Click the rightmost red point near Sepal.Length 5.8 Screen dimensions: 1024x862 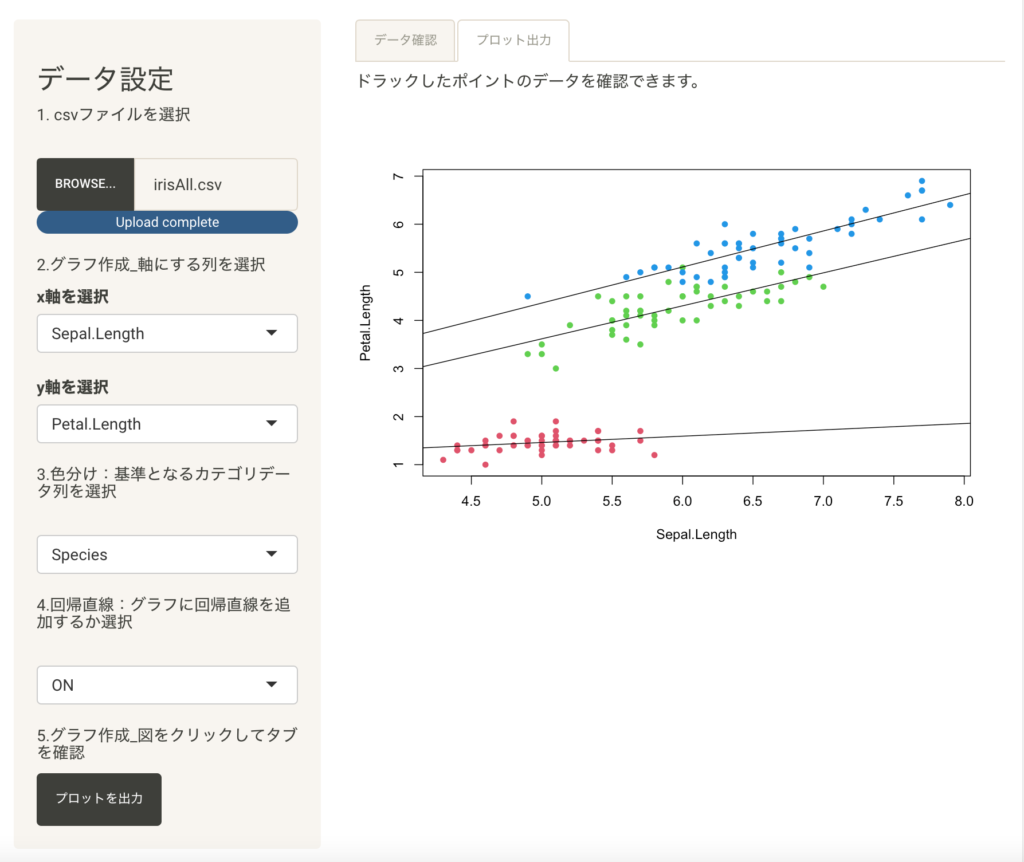(654, 455)
